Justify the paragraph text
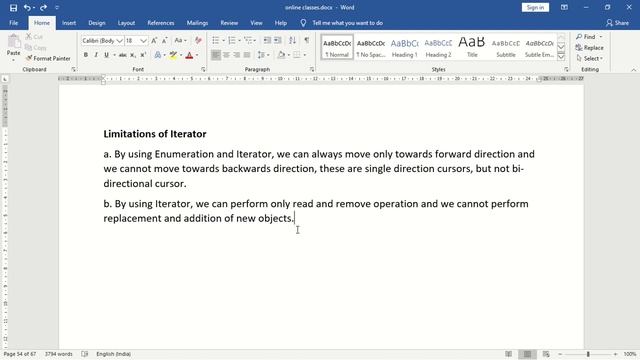Screen dimensions: 640x360 (x=247, y=55)
